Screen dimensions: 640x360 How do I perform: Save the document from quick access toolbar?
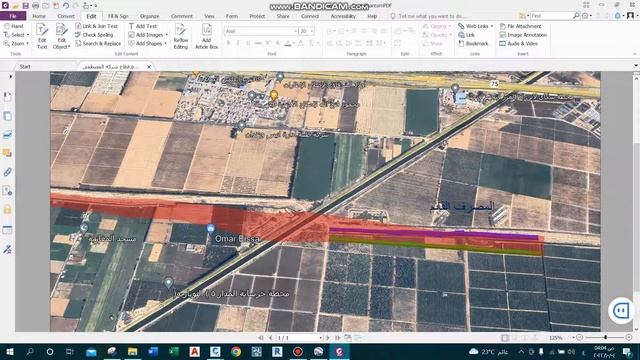(25, 6)
